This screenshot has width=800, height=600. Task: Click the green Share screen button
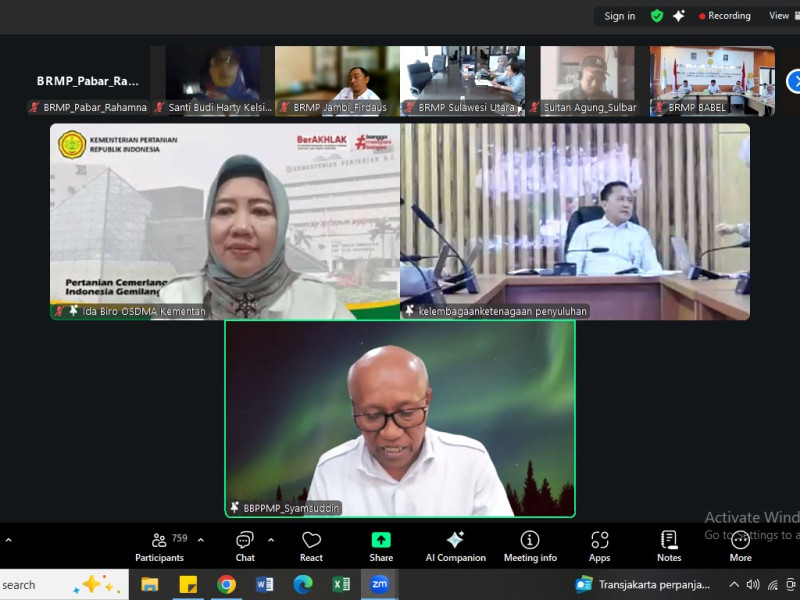[x=381, y=546]
